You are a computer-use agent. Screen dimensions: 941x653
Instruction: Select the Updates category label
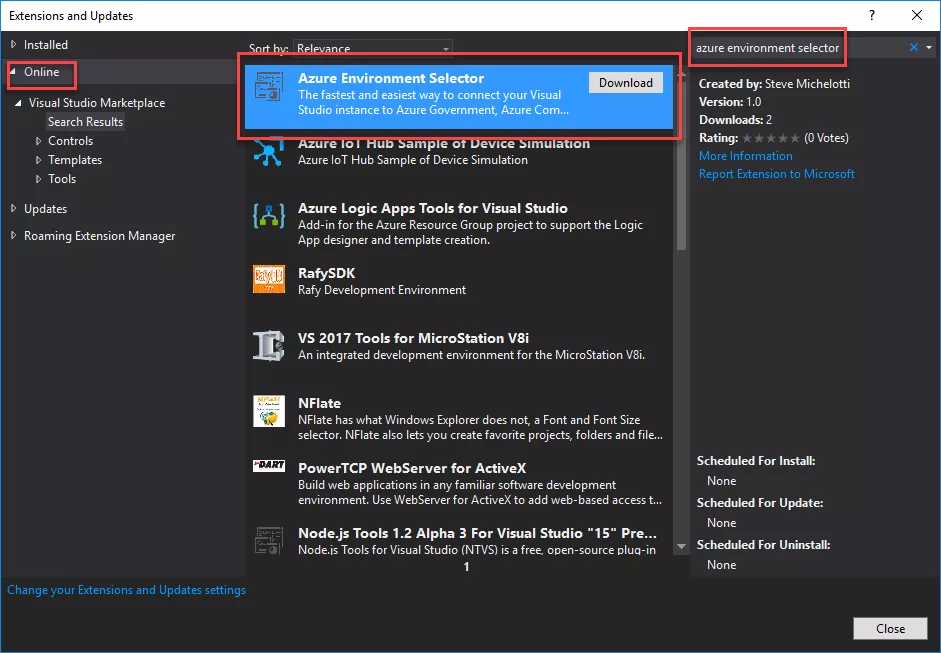pos(45,208)
